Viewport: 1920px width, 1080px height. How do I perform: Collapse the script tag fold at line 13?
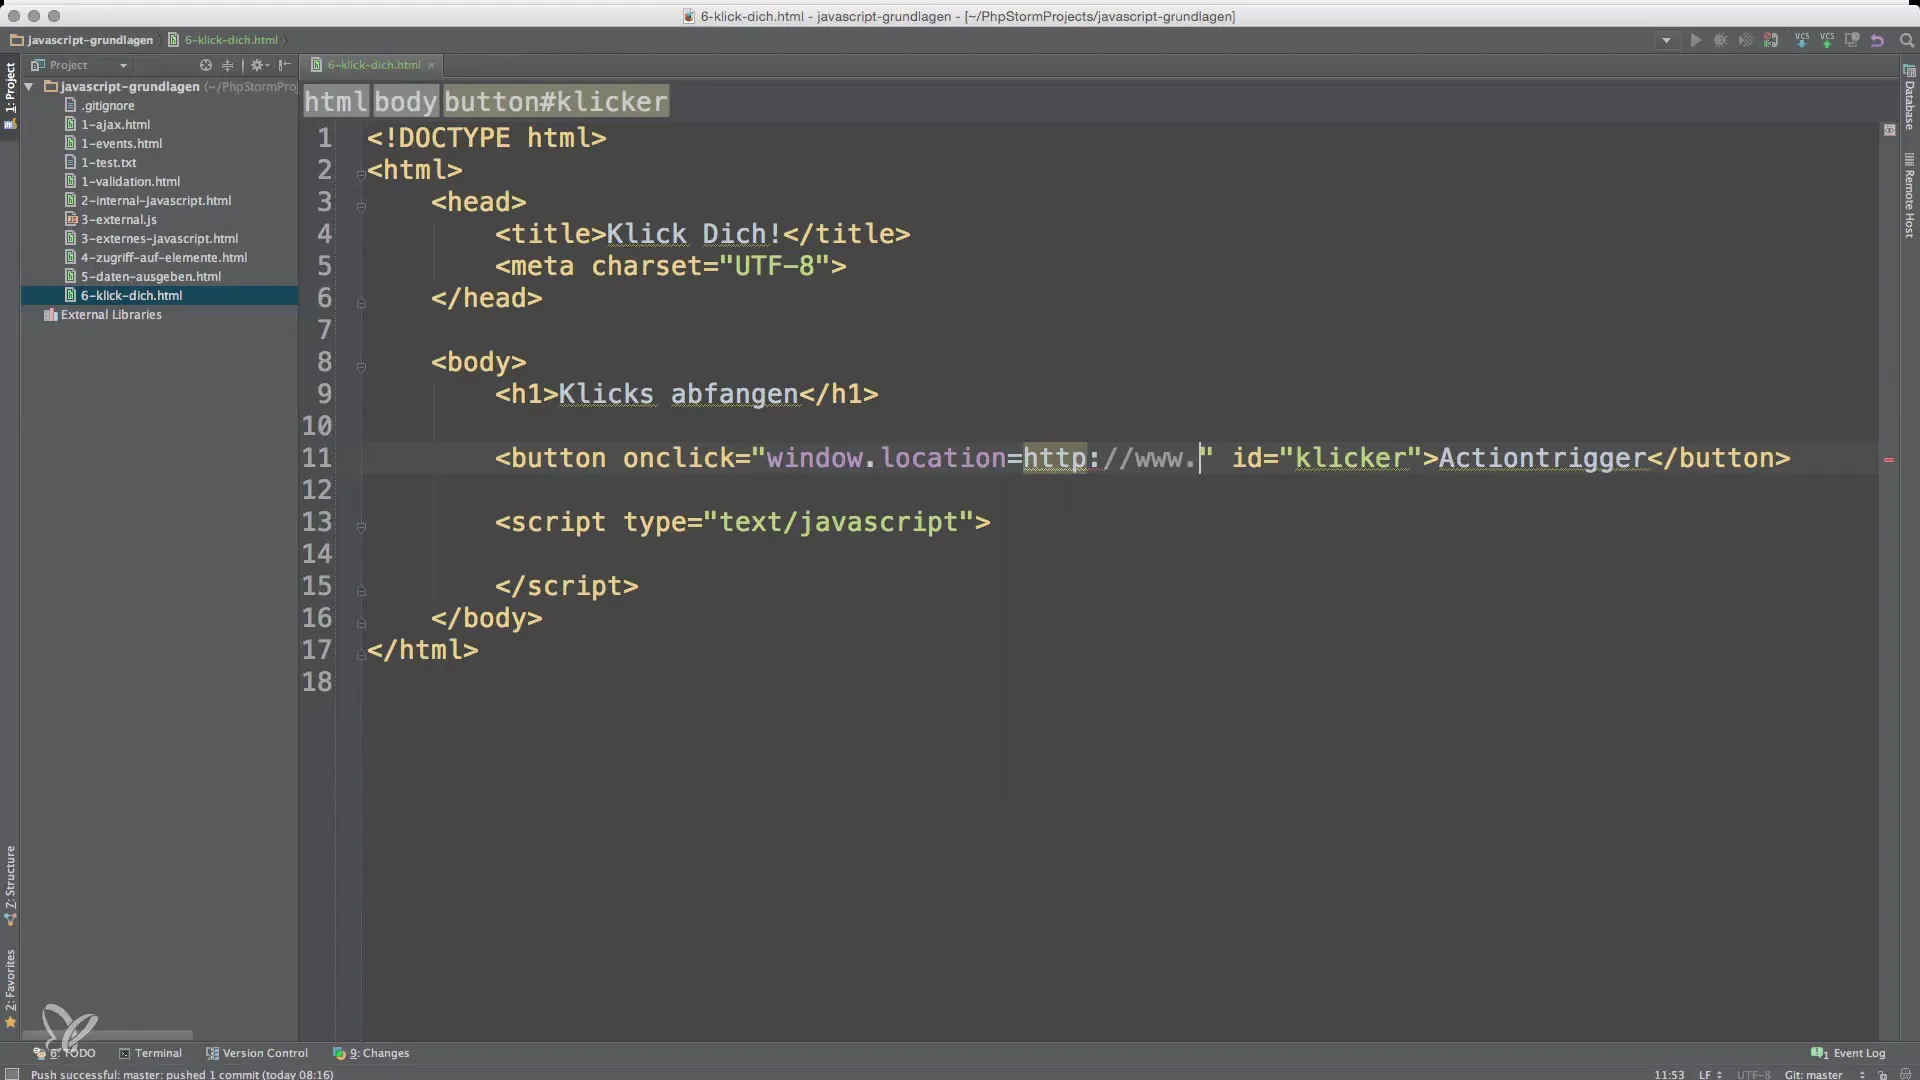point(361,526)
